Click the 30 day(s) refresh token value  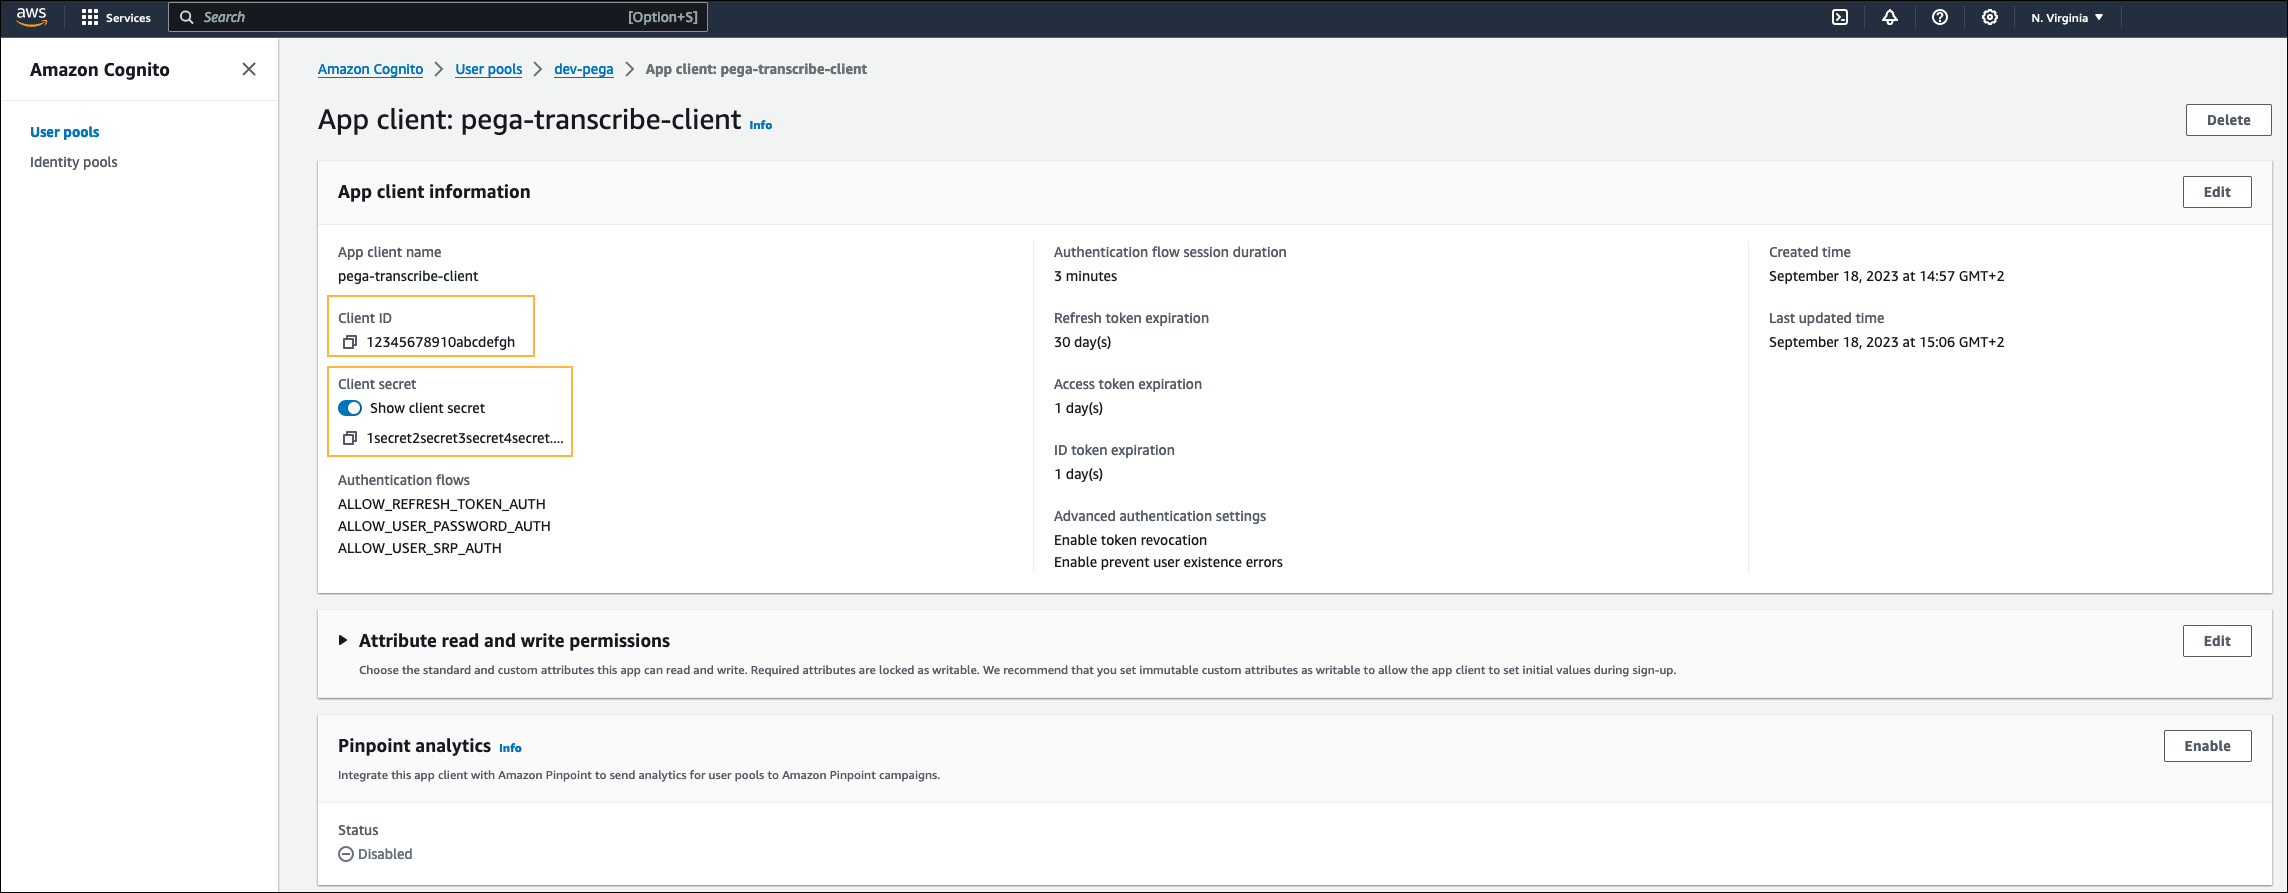point(1082,342)
